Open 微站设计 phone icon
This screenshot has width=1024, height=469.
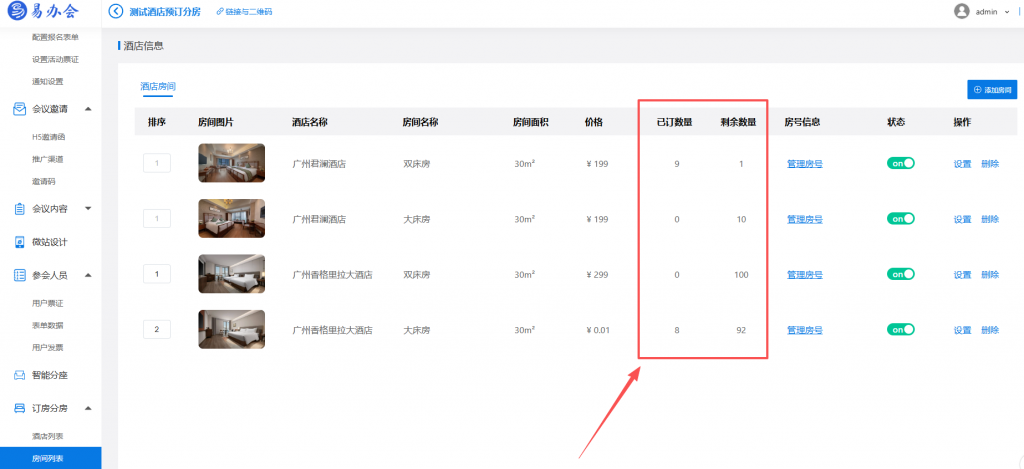[20, 242]
